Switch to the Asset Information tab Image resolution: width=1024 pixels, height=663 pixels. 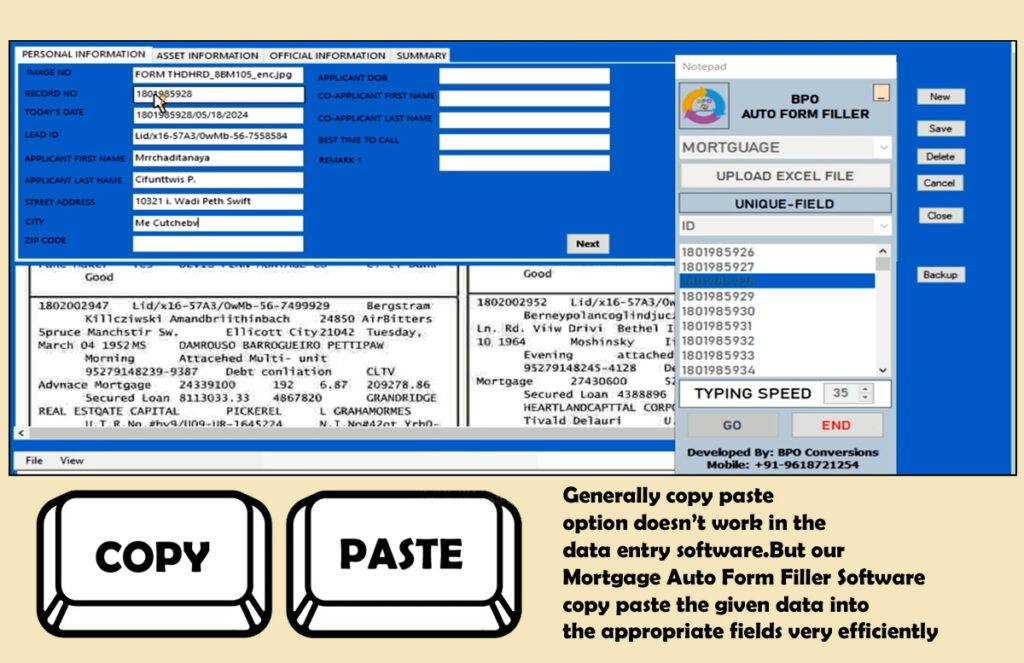tap(207, 55)
